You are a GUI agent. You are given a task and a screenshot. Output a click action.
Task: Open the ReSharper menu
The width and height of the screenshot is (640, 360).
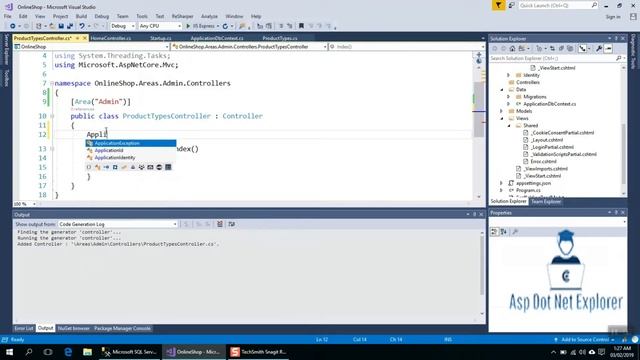click(x=182, y=16)
